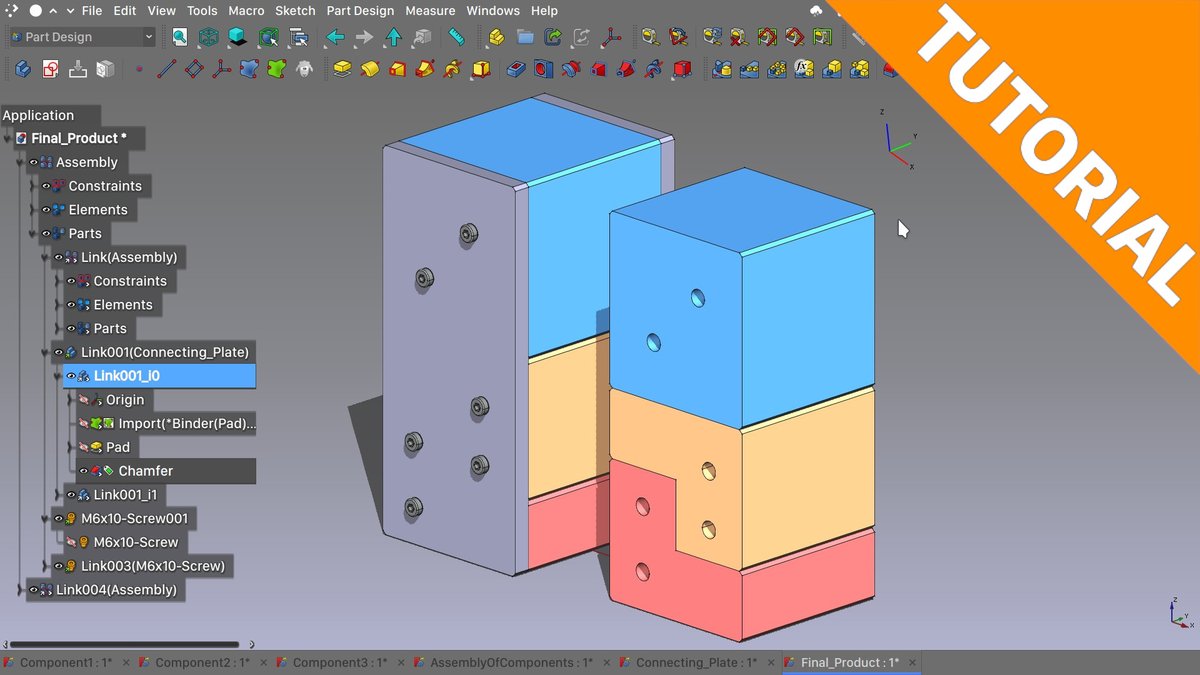Collapse the Final_Product document tree
This screenshot has height=675, width=1200.
pos(7,138)
